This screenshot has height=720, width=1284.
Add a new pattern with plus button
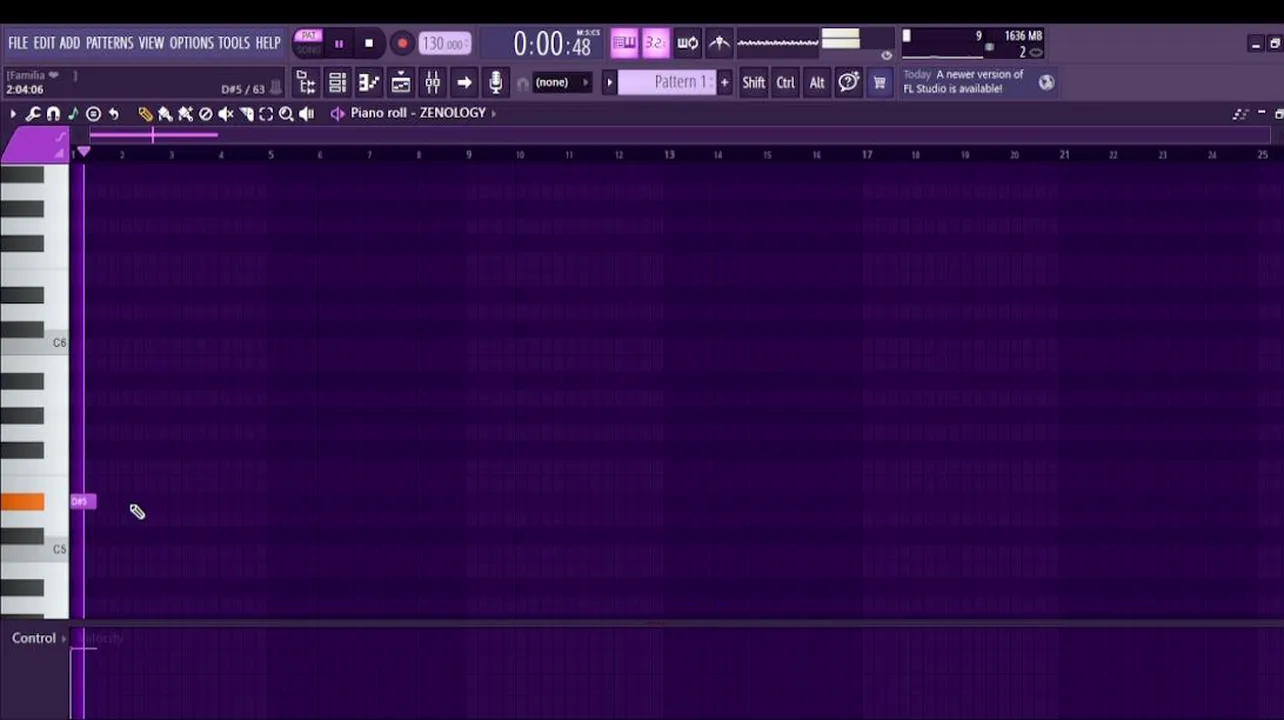coord(724,82)
